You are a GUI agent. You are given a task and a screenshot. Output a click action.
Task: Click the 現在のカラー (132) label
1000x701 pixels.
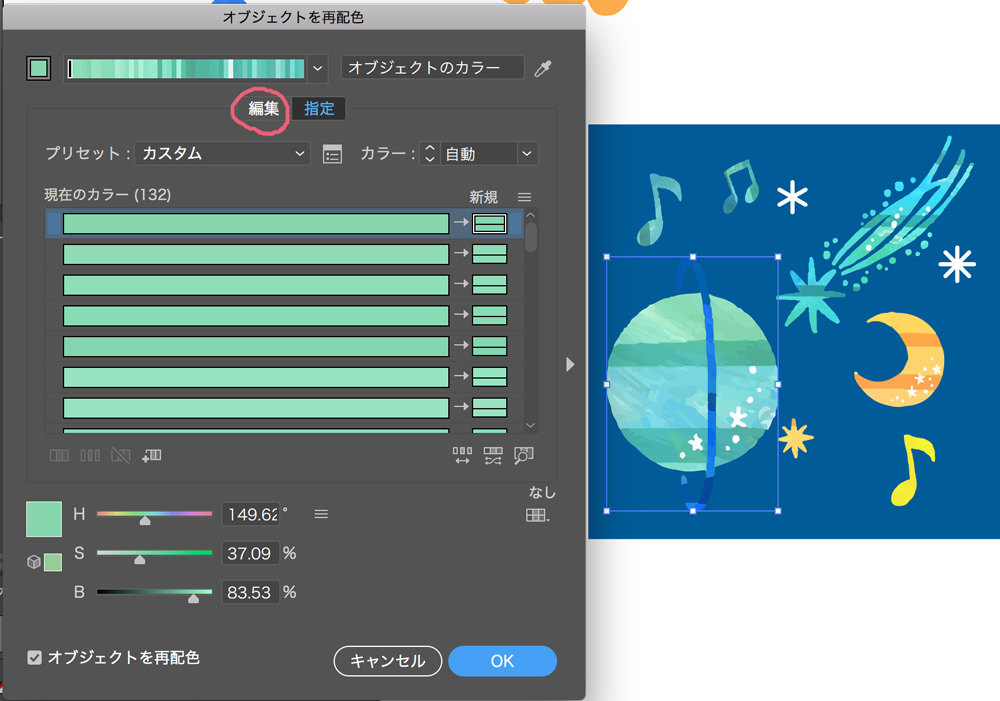coord(108,195)
